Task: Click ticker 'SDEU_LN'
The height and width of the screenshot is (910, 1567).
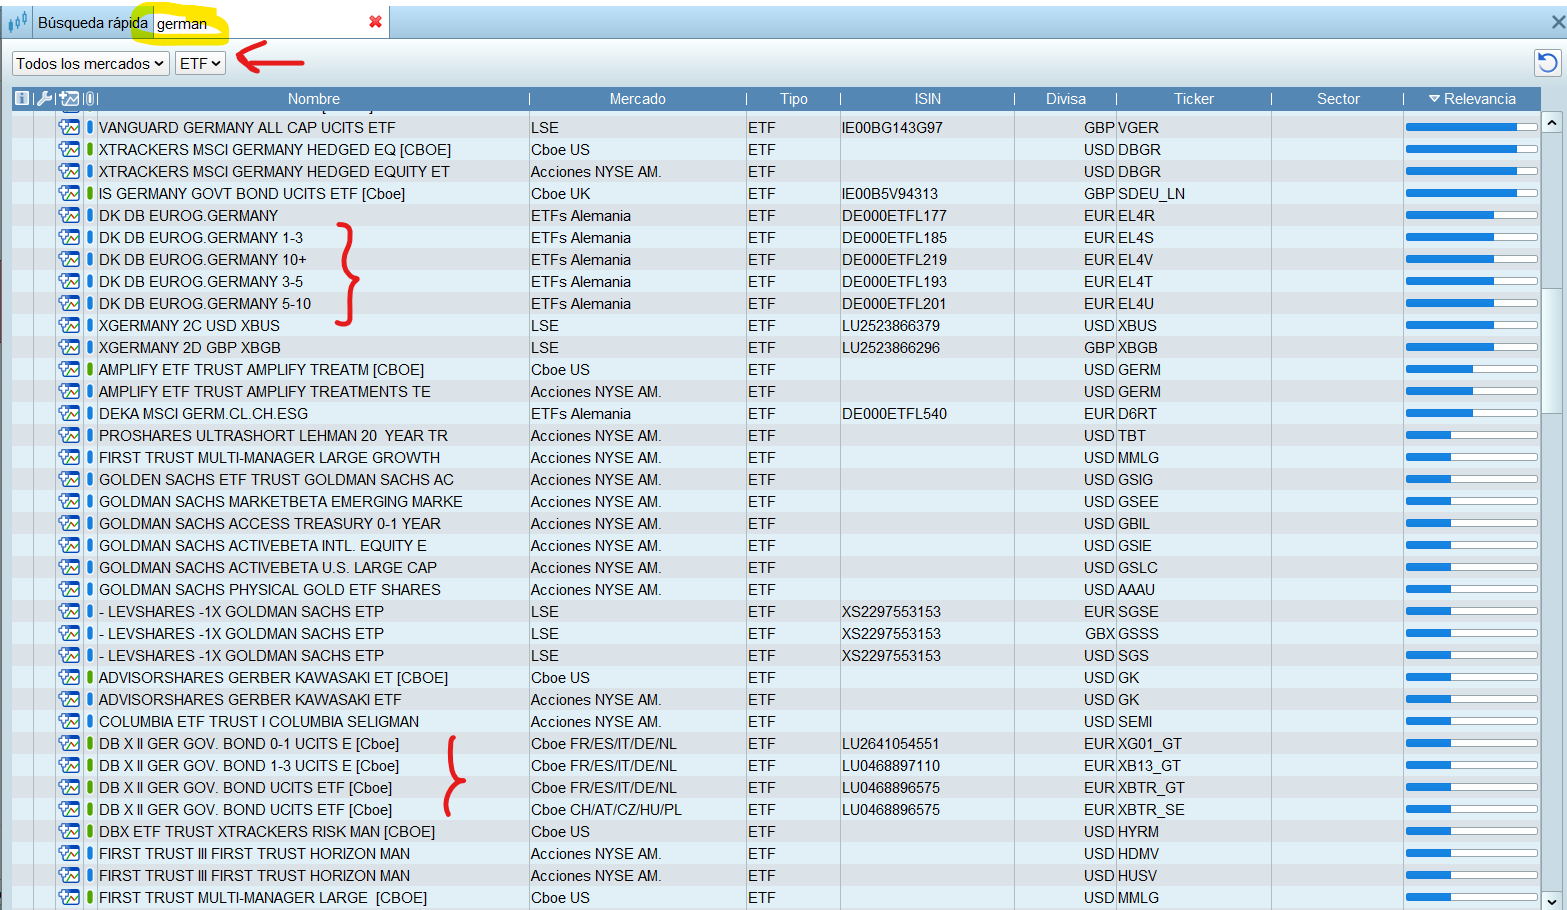Action: pyautogui.click(x=1151, y=193)
